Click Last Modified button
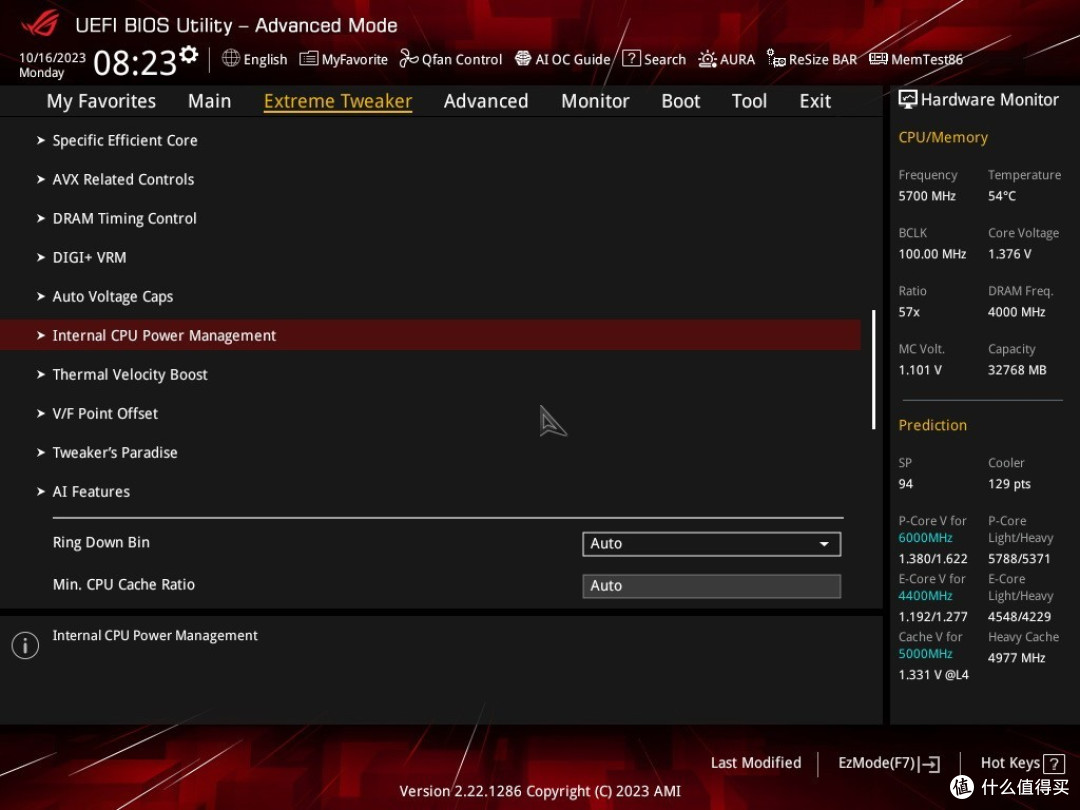 coord(756,763)
